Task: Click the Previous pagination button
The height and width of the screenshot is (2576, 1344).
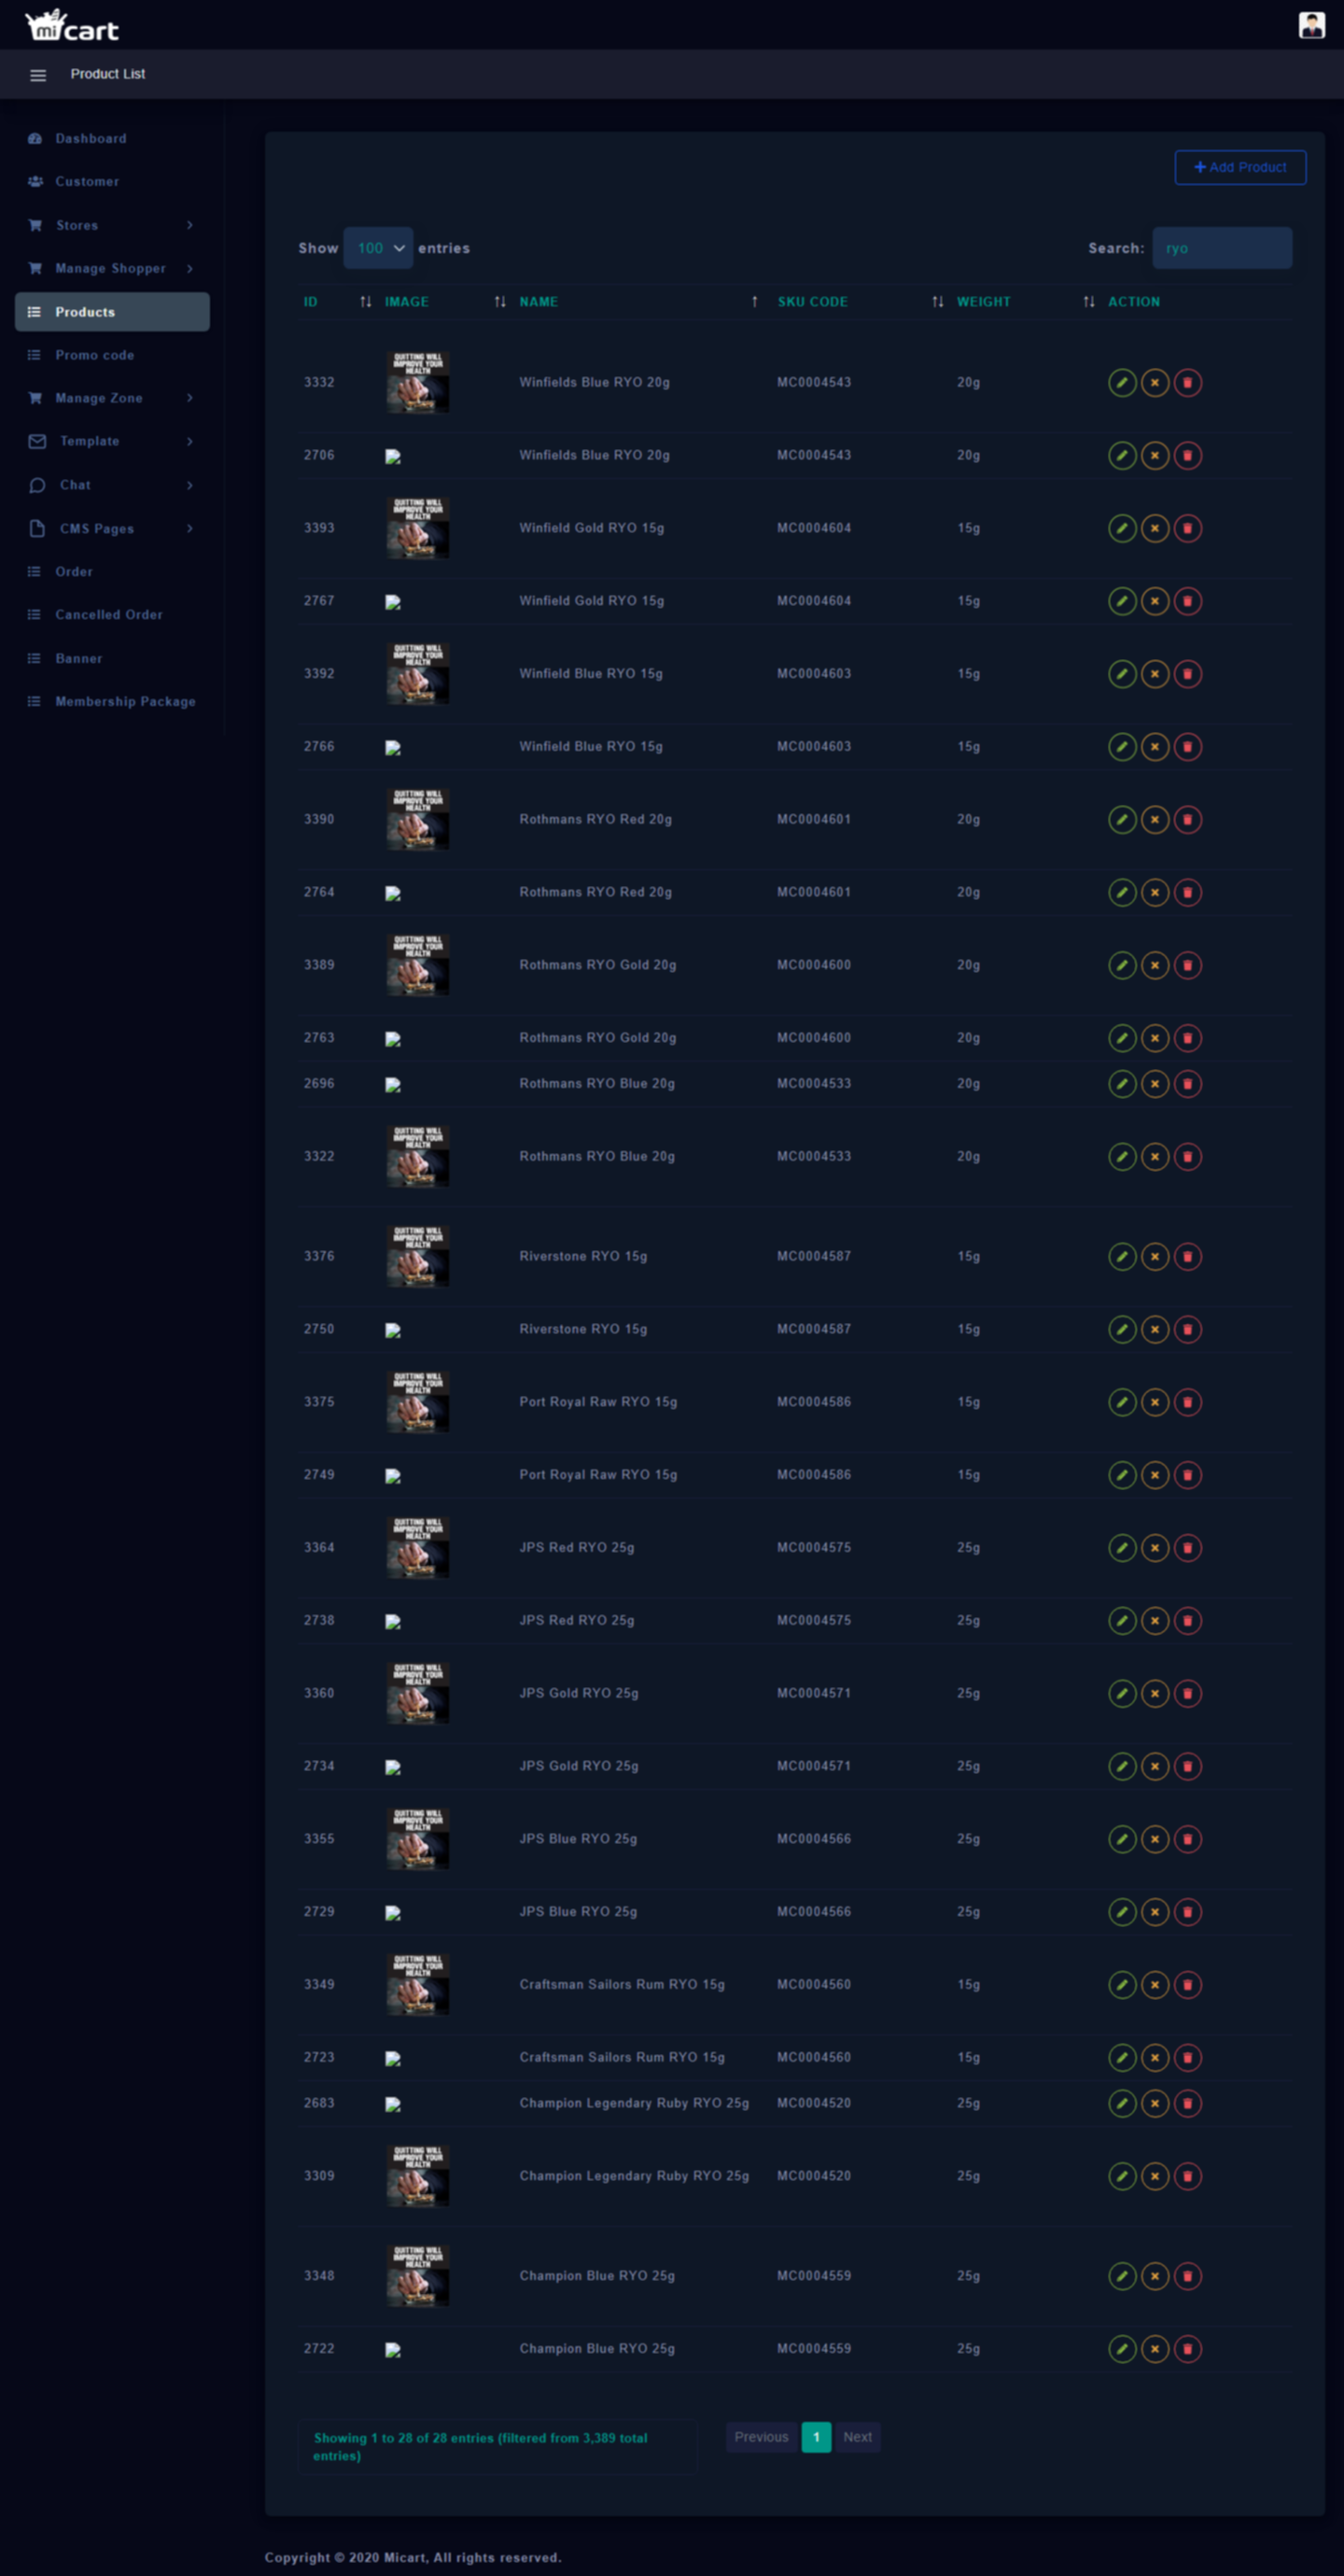Action: pos(761,2437)
